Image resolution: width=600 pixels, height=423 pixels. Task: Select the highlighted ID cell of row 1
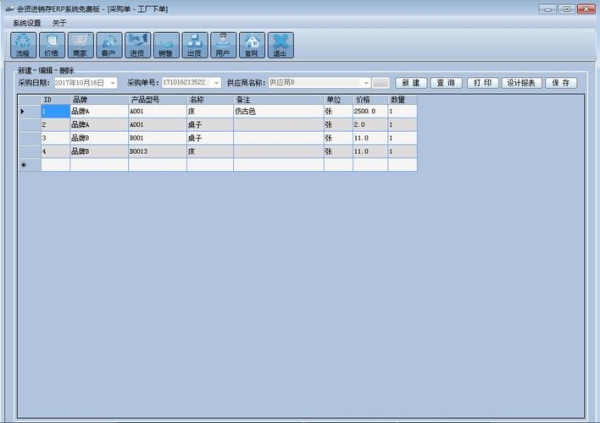(55, 111)
